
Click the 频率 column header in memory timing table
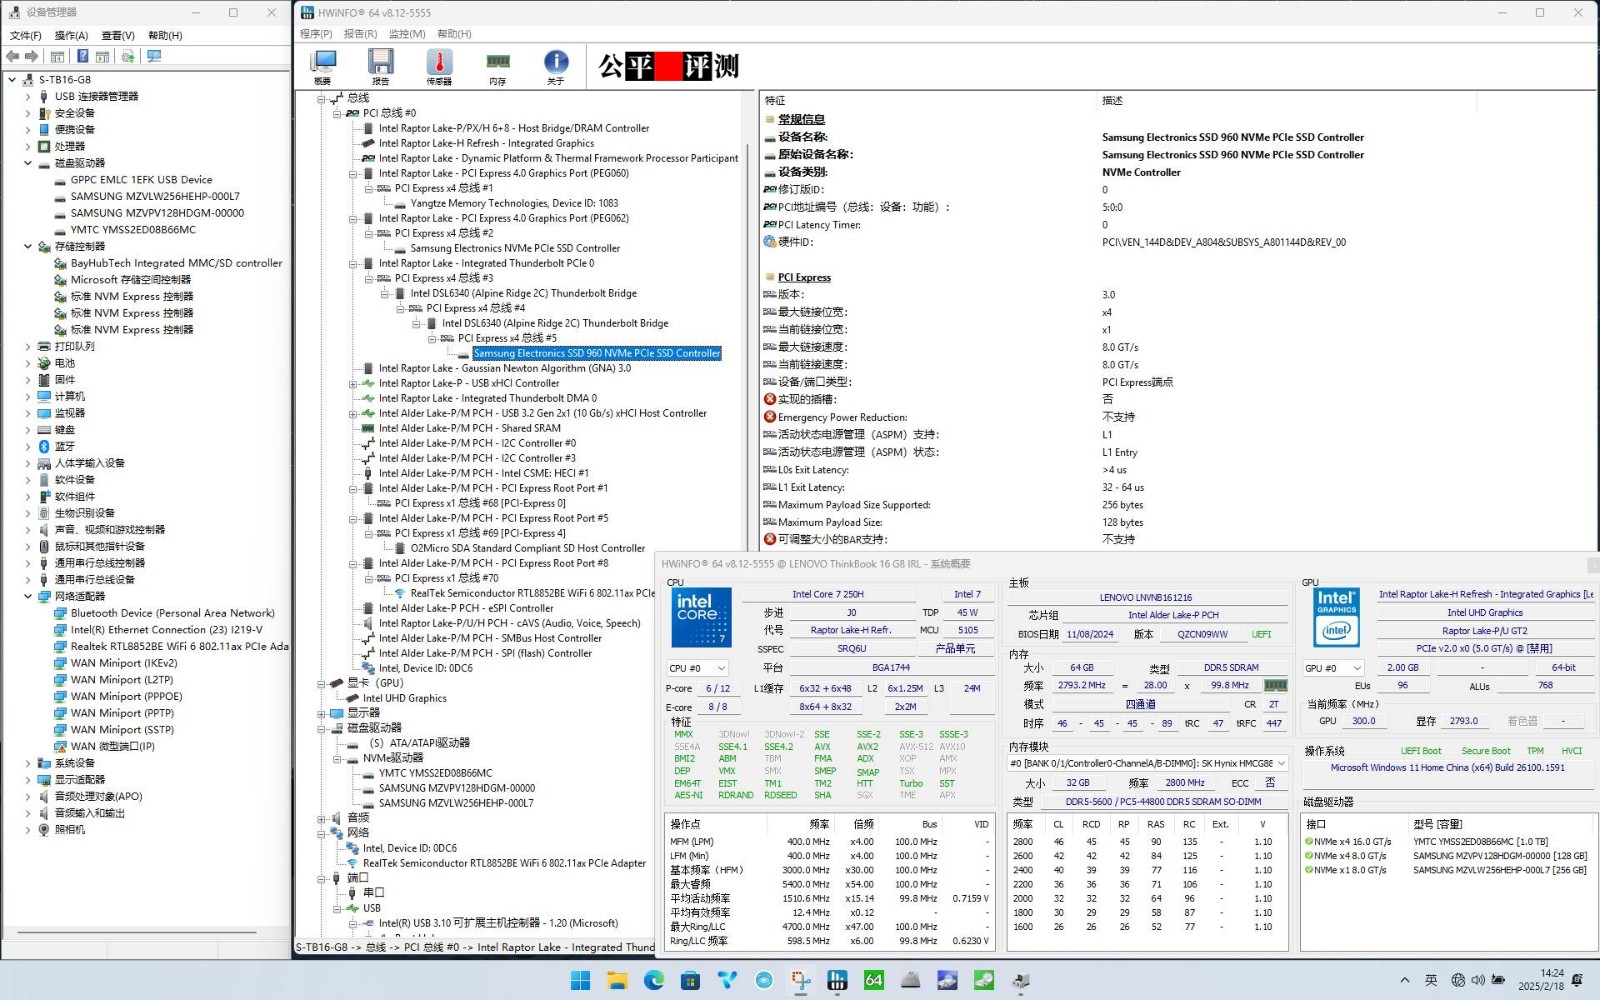click(x=1022, y=824)
